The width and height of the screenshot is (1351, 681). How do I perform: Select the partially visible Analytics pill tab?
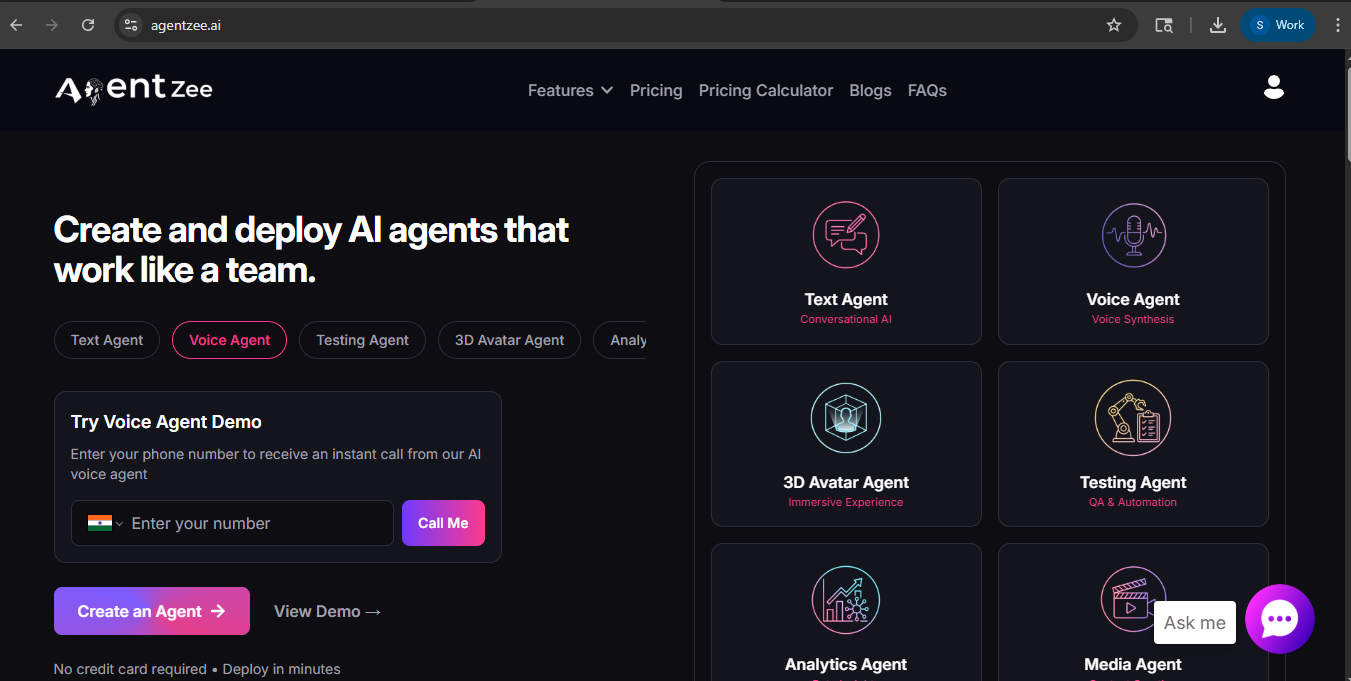click(x=621, y=340)
